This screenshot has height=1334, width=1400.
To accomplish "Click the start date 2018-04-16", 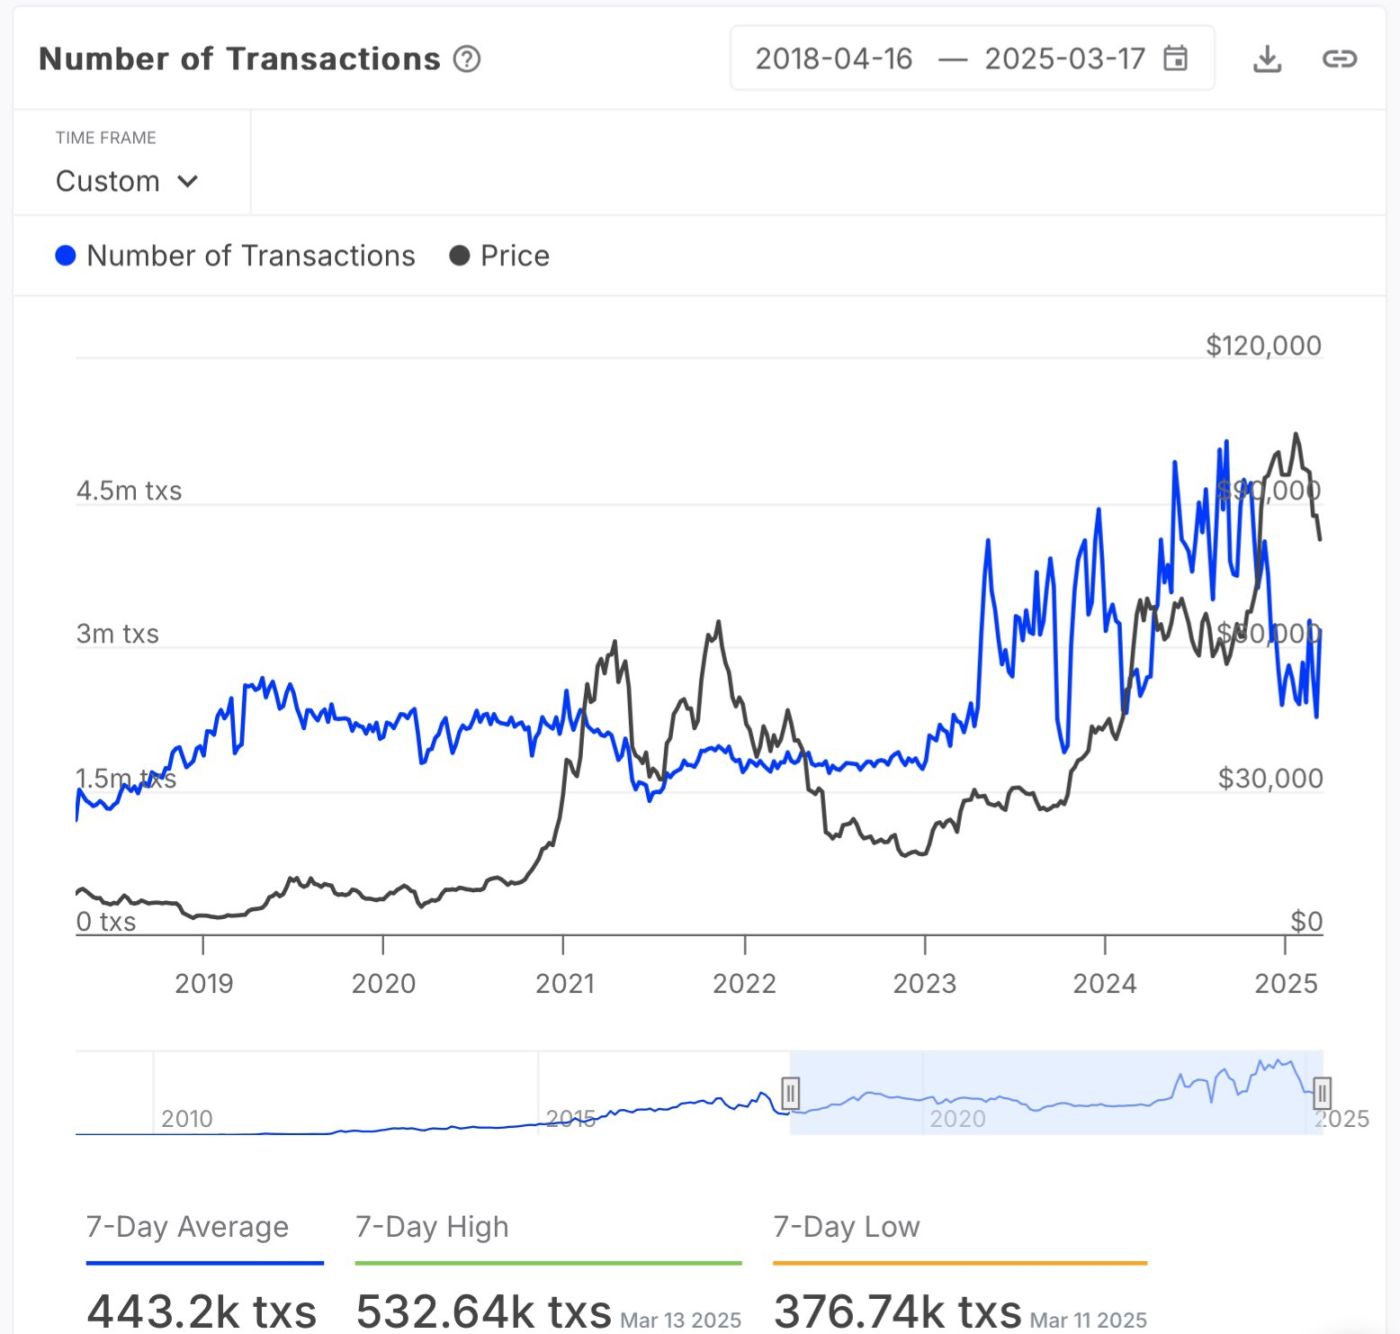I will pyautogui.click(x=834, y=59).
